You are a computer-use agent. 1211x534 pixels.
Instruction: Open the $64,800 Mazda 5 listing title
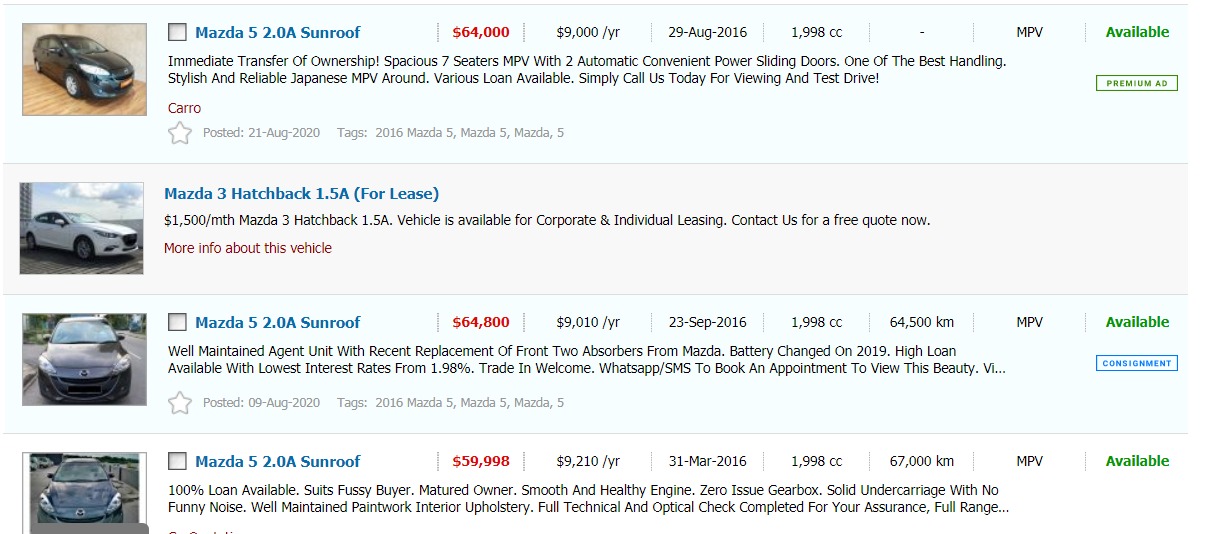[x=277, y=323]
